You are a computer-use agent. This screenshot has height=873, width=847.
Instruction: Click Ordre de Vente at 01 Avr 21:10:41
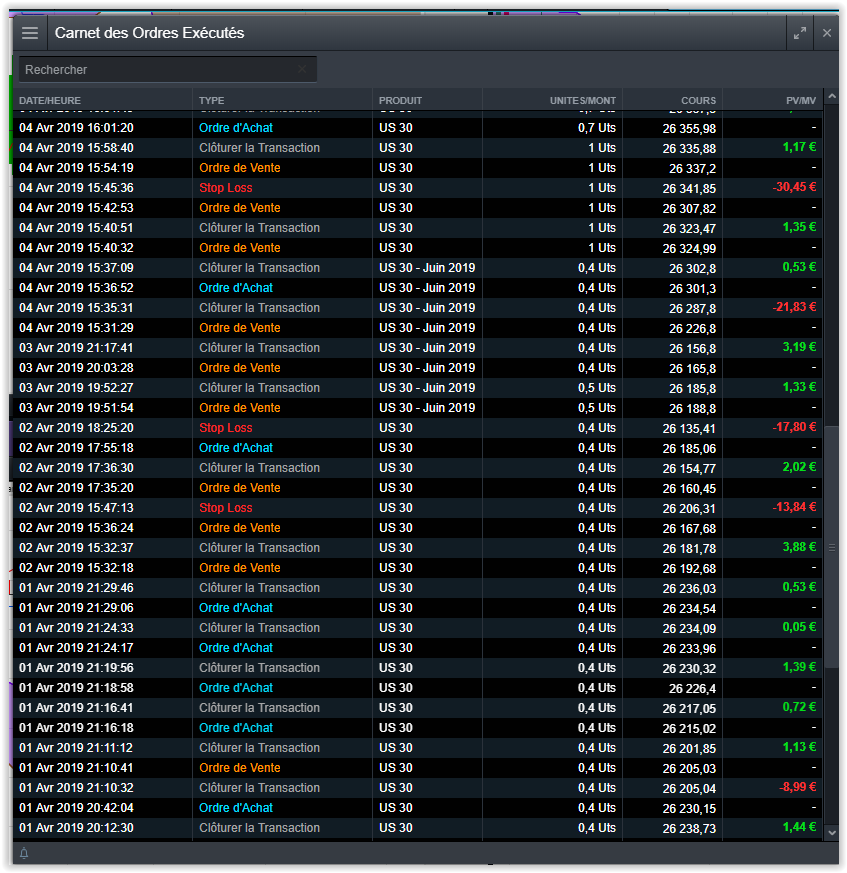[239, 768]
